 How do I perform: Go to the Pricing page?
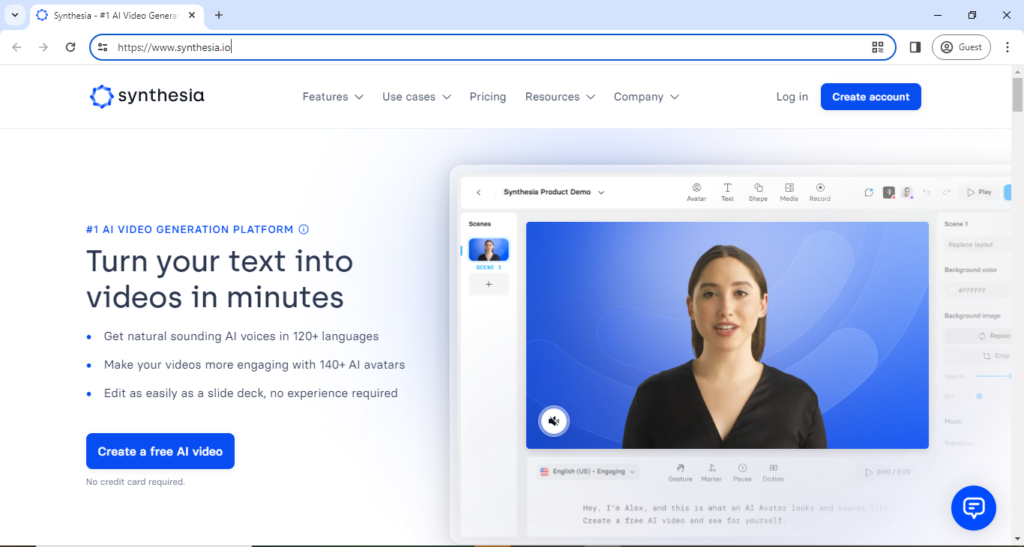click(x=488, y=97)
